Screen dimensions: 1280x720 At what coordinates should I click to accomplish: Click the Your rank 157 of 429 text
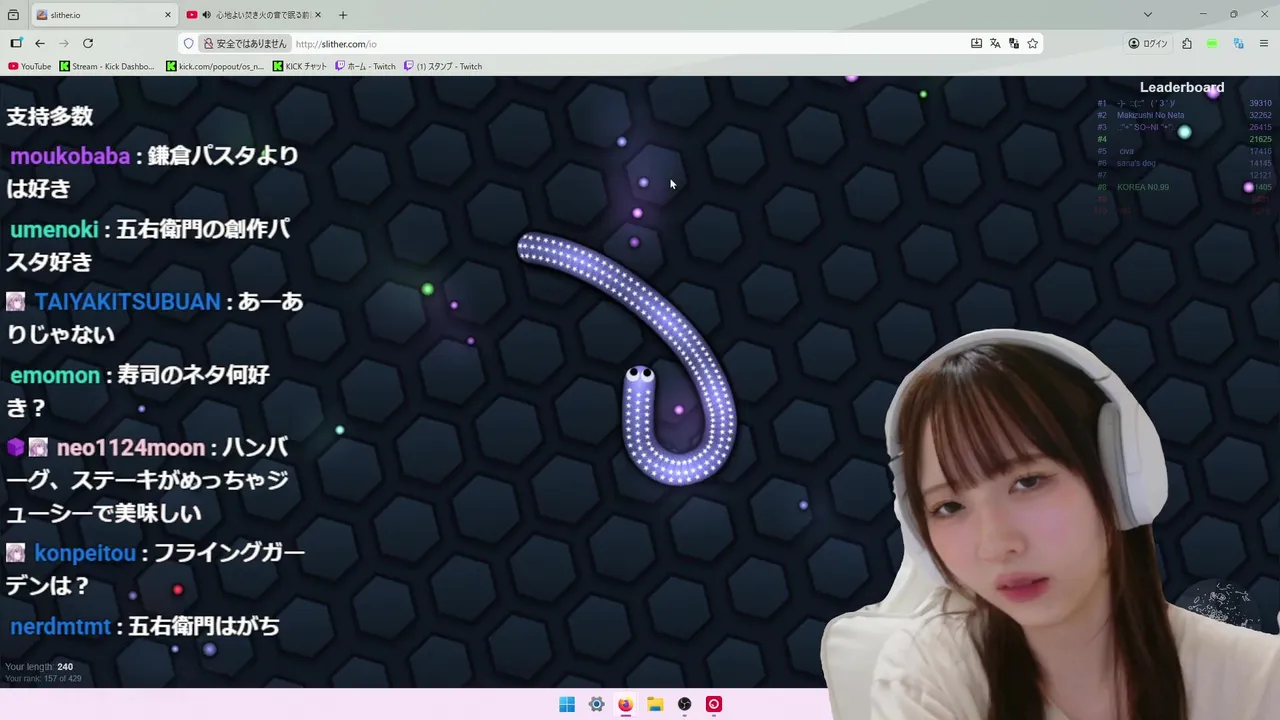click(43, 679)
